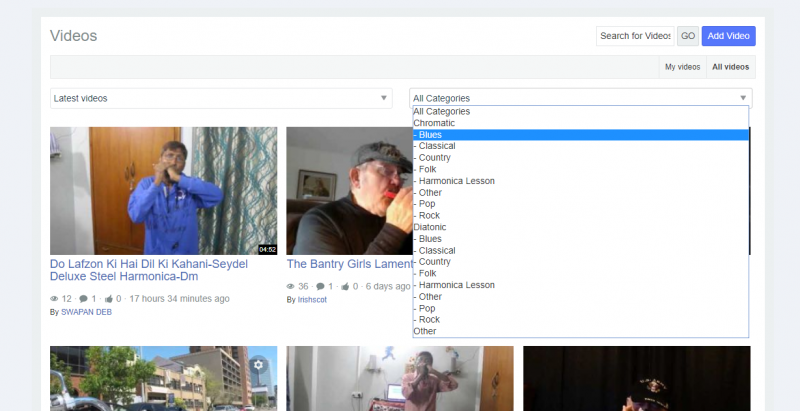Click the Search for Videos input field
Viewport: 800px width, 411px height.
[x=635, y=36]
